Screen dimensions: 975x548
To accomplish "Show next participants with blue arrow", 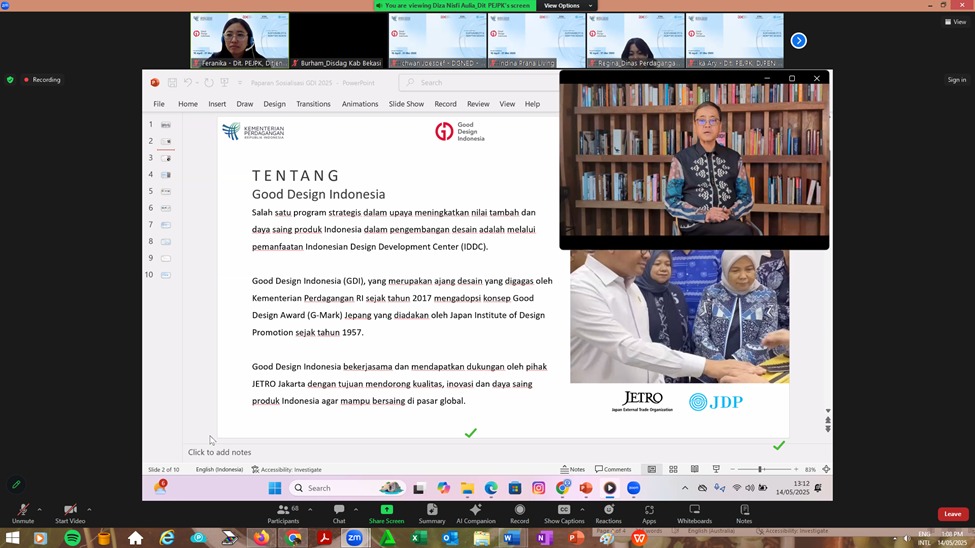I will 798,40.
